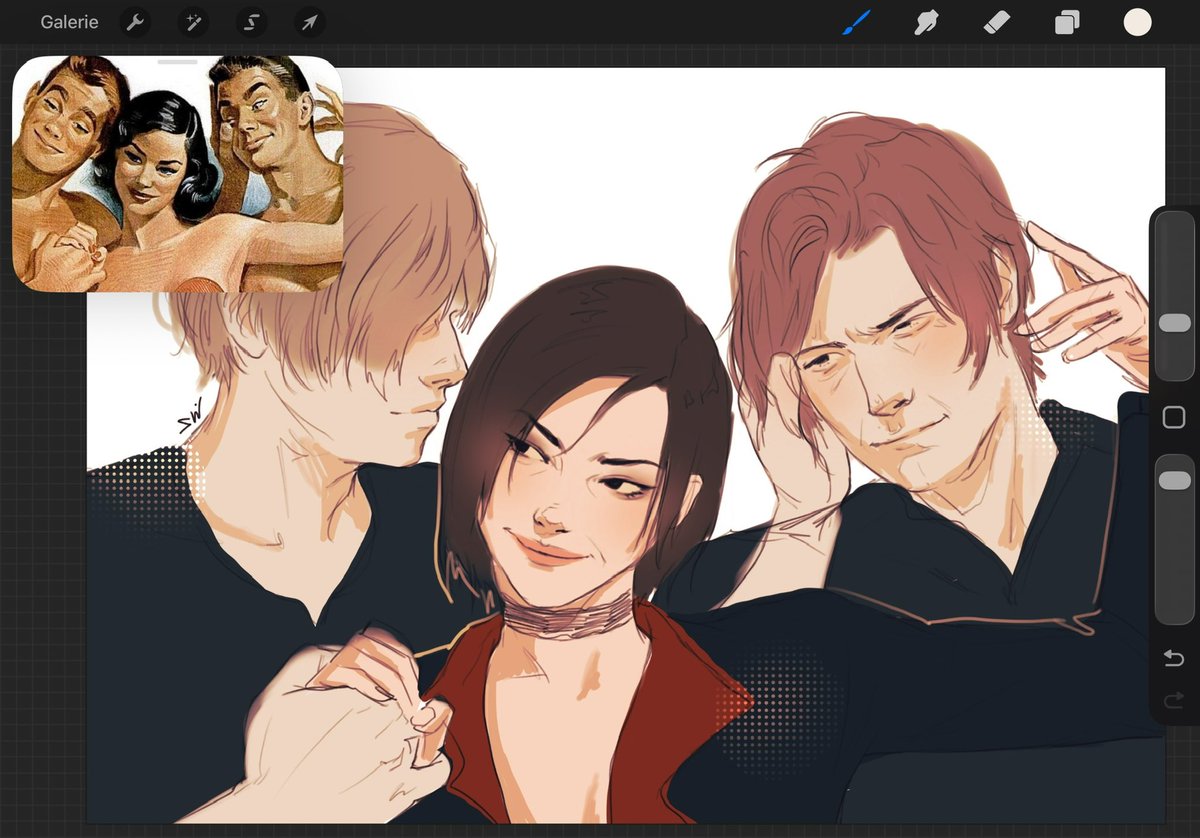Select the Transform arrow tool
This screenshot has height=838, width=1200.
click(310, 22)
